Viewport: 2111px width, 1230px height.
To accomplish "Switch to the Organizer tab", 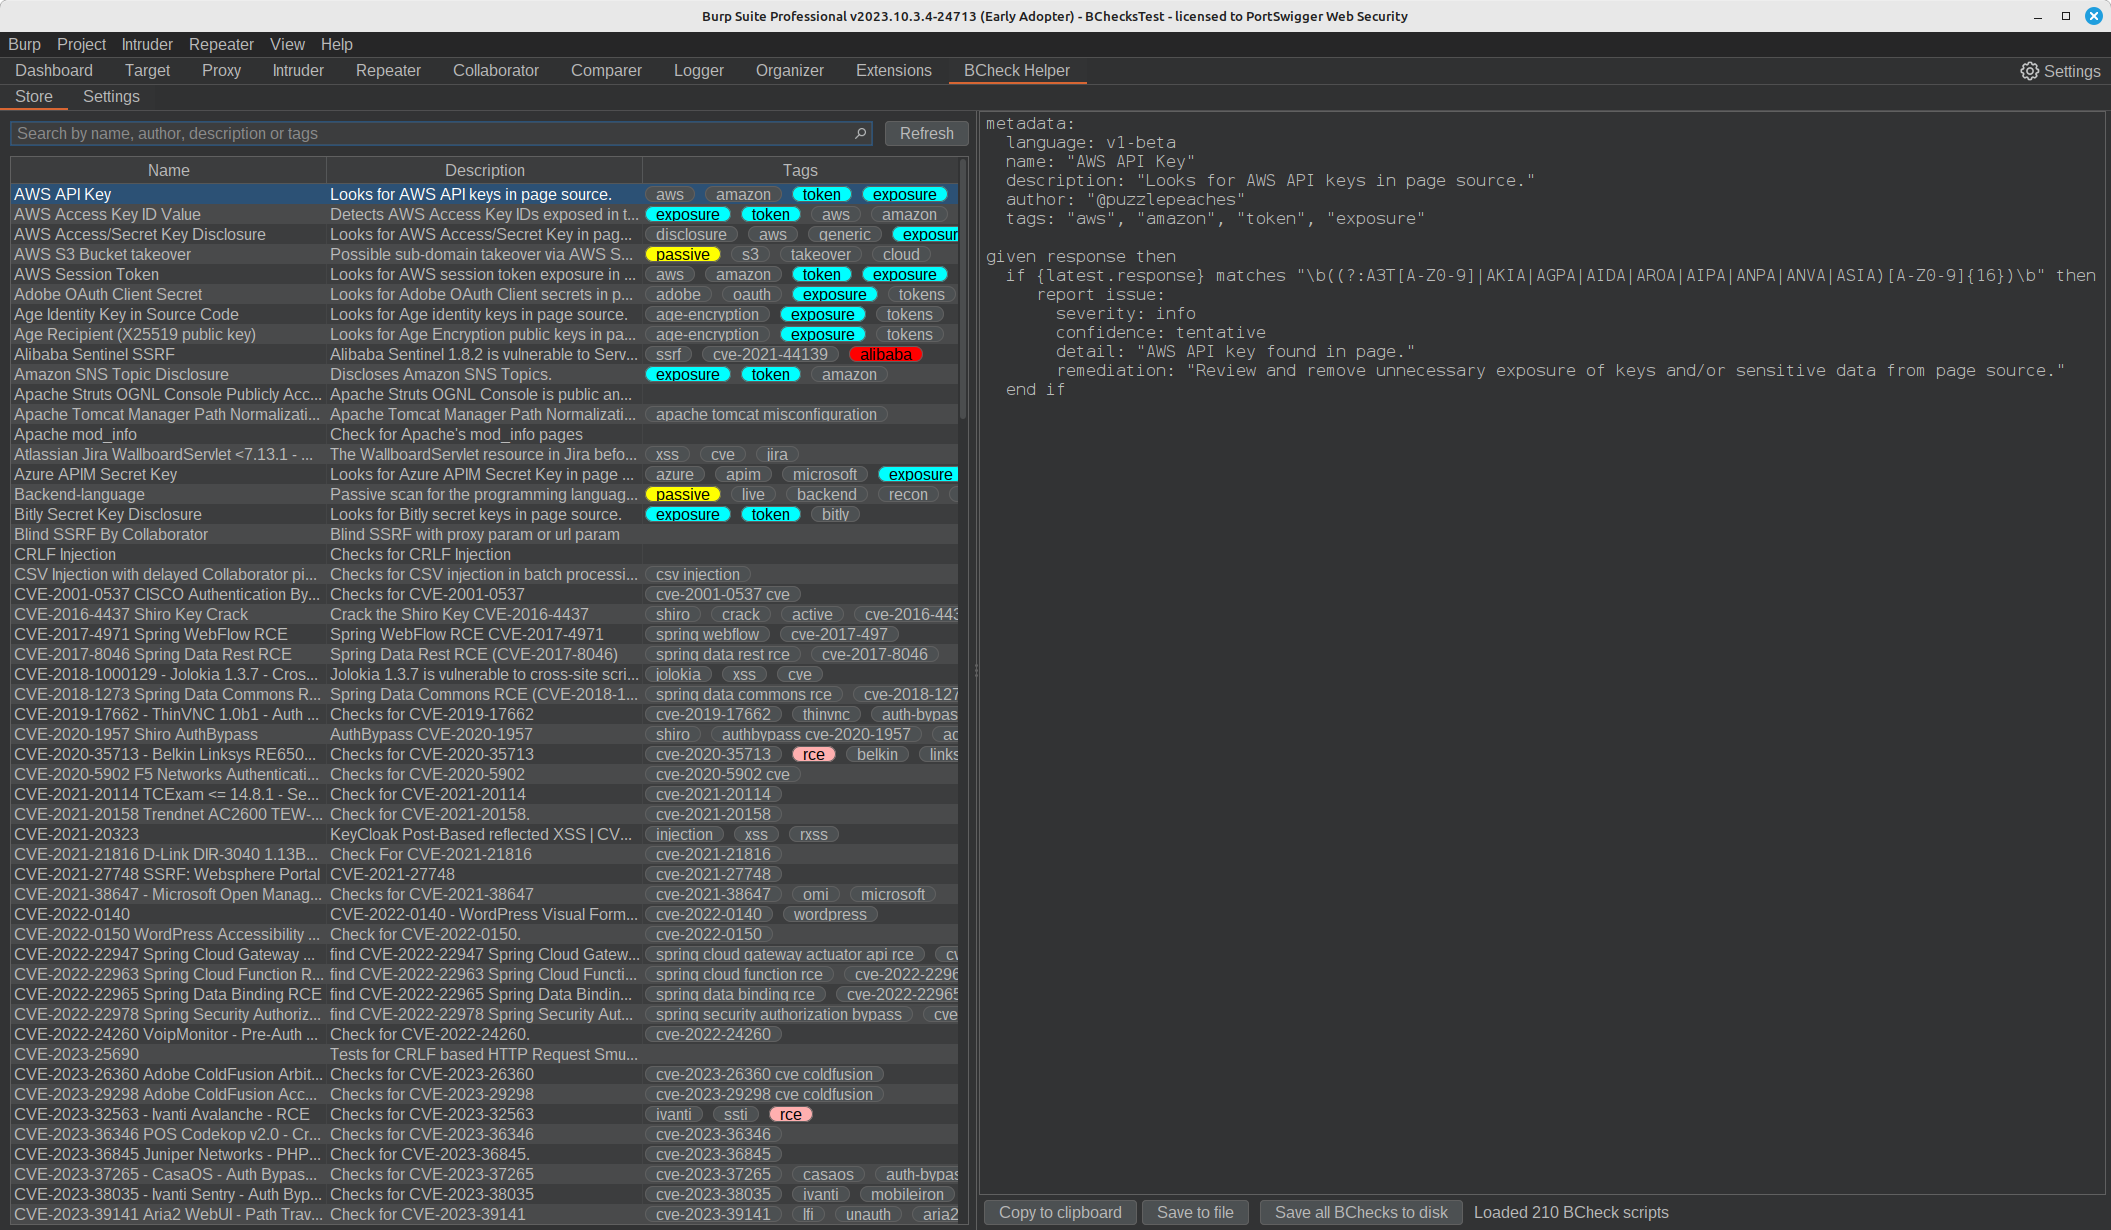I will (x=790, y=70).
